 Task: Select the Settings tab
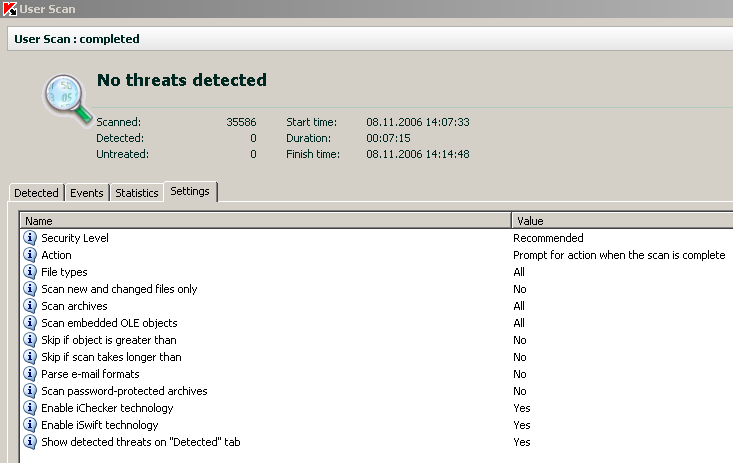tap(190, 191)
